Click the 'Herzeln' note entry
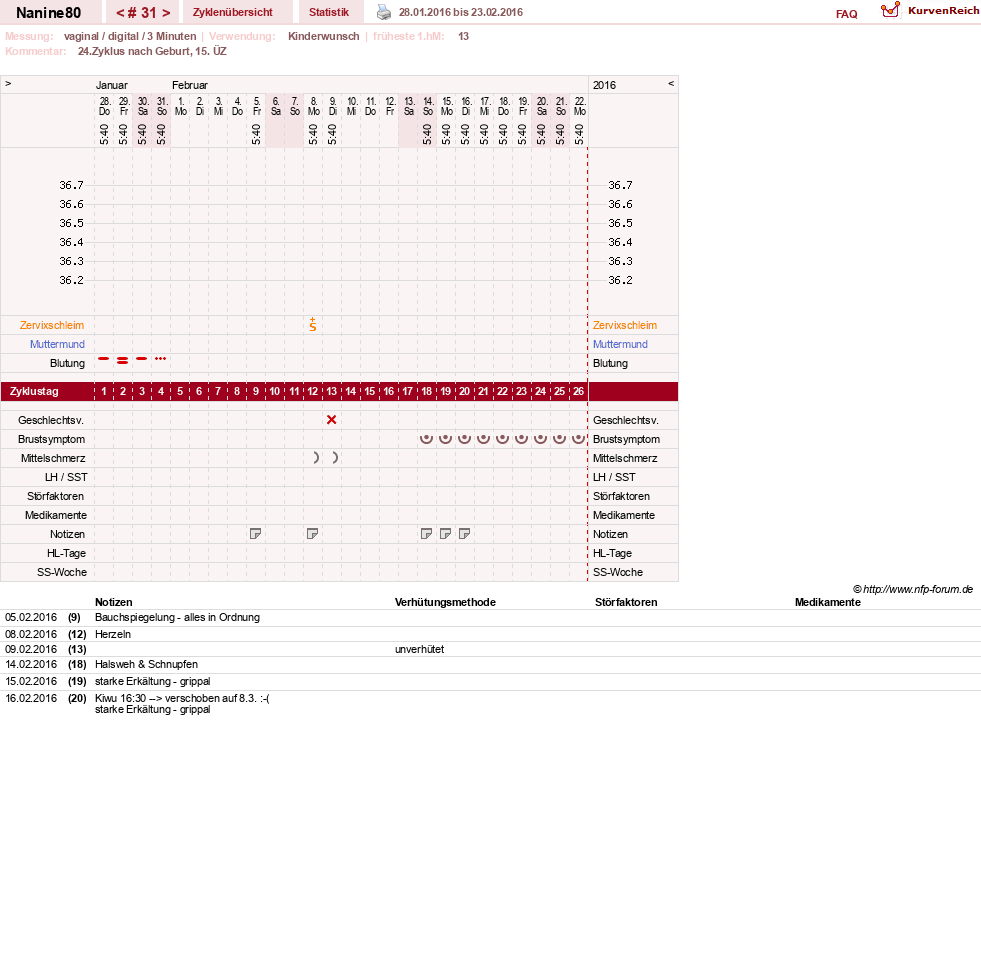Viewport: 981px width, 955px height. tap(113, 634)
